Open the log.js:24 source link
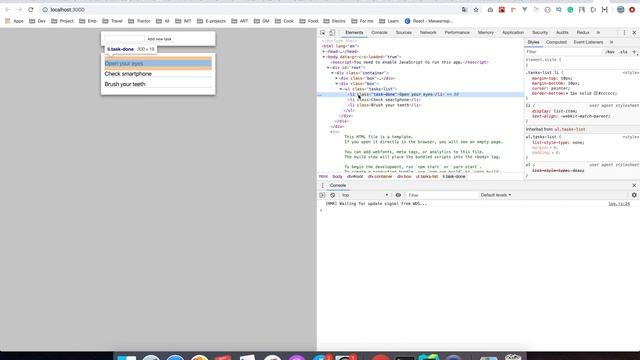Screen dimensions: 640x360 pos(619,204)
